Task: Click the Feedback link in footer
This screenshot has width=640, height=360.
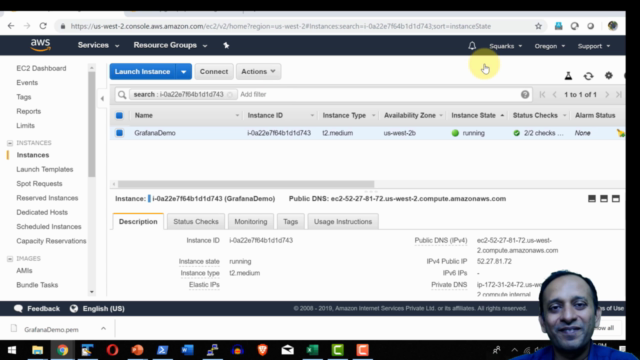Action: pos(37,309)
